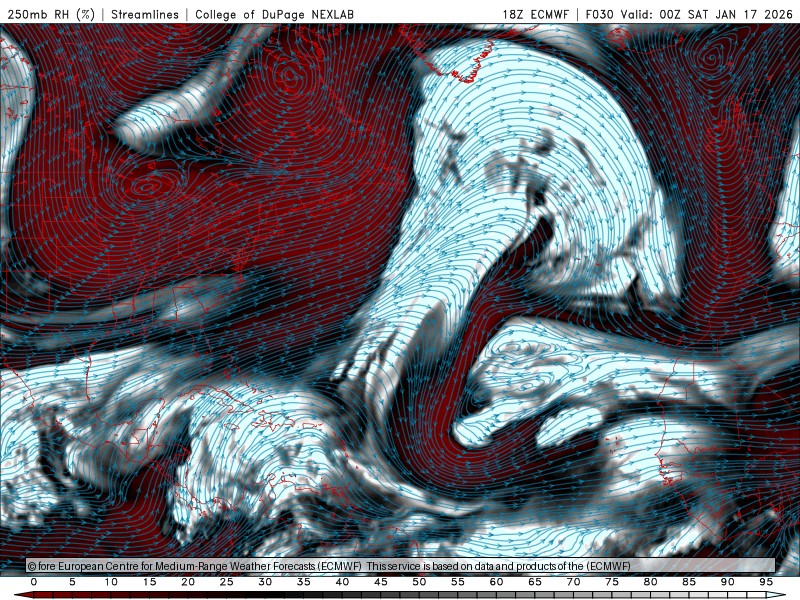Click the "65" color scale label

pos(535,582)
